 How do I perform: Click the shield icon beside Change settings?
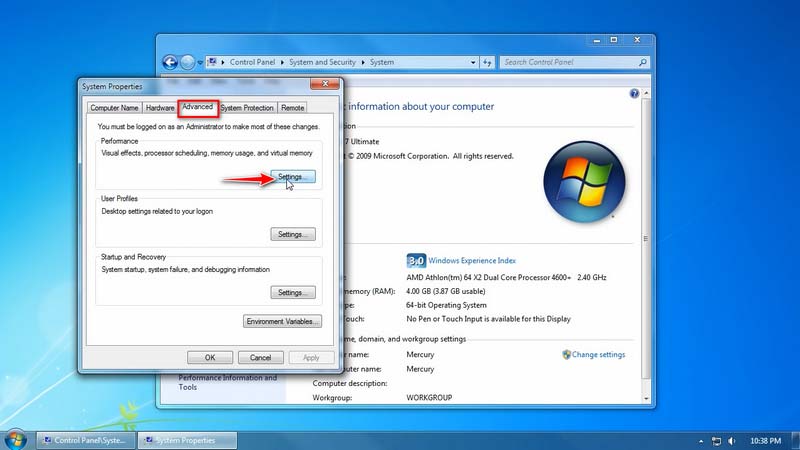tap(566, 355)
